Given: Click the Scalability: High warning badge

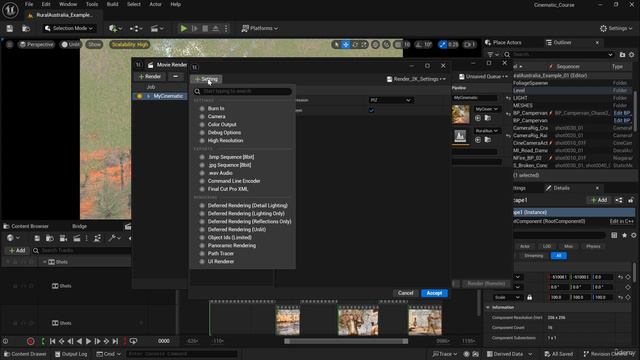Looking at the screenshot, I should (x=129, y=44).
